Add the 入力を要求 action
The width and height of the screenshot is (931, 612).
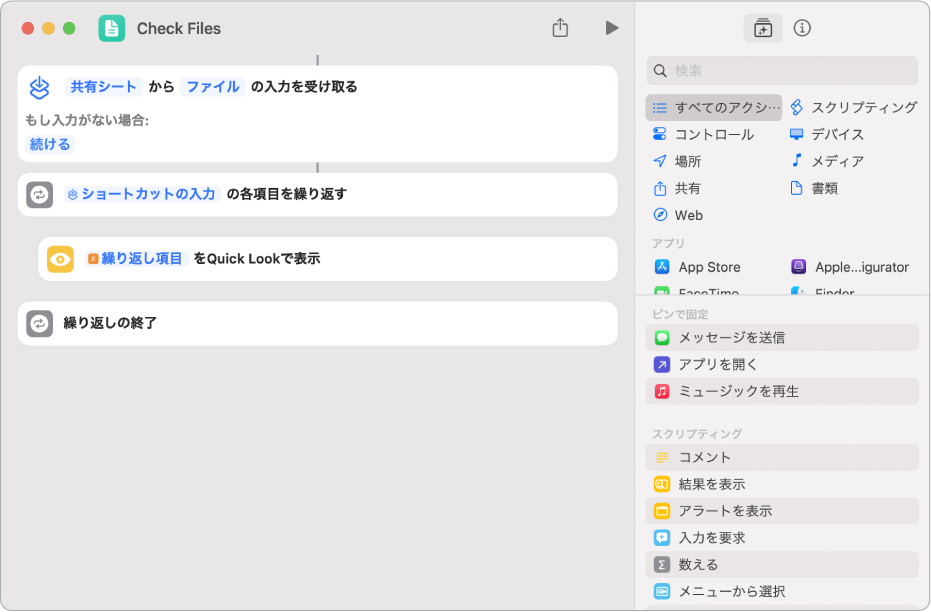(x=782, y=538)
